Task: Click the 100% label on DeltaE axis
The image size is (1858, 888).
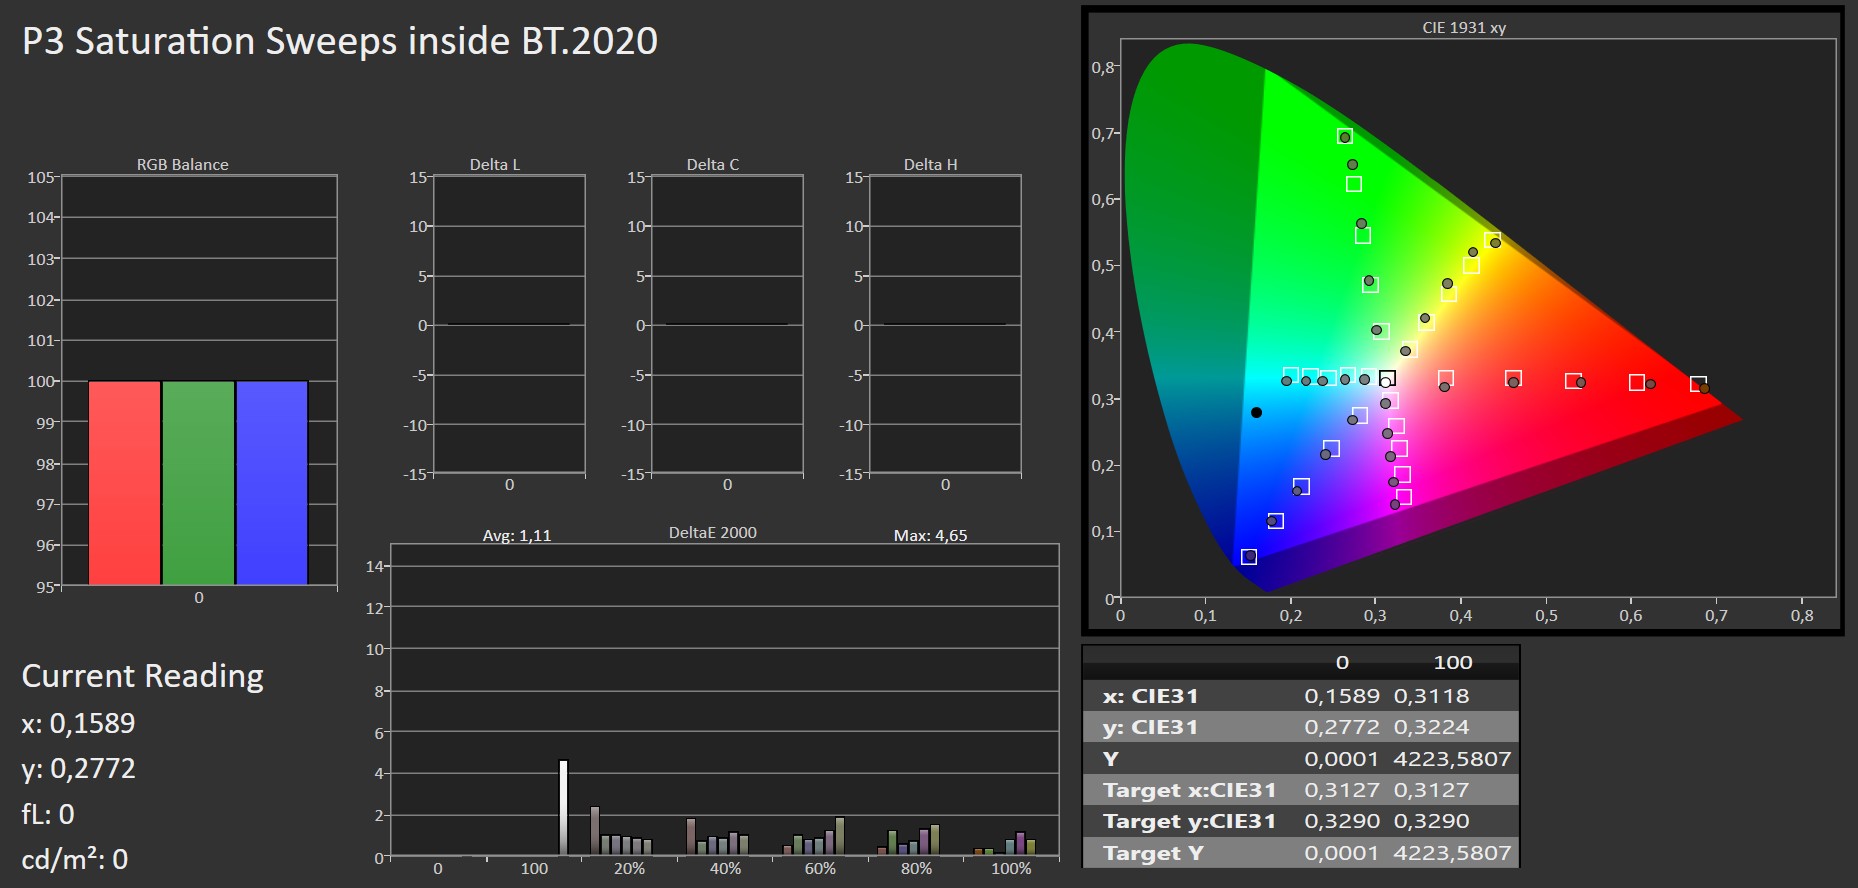Action: coord(1011,869)
